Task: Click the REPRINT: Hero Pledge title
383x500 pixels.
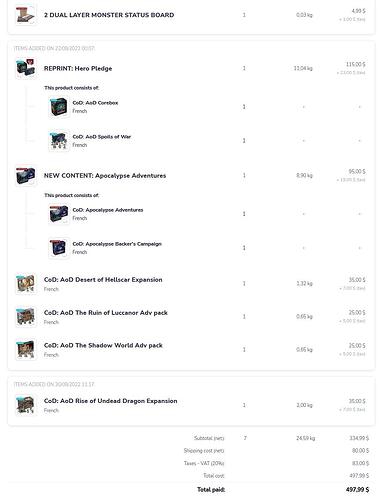Action: [x=78, y=69]
